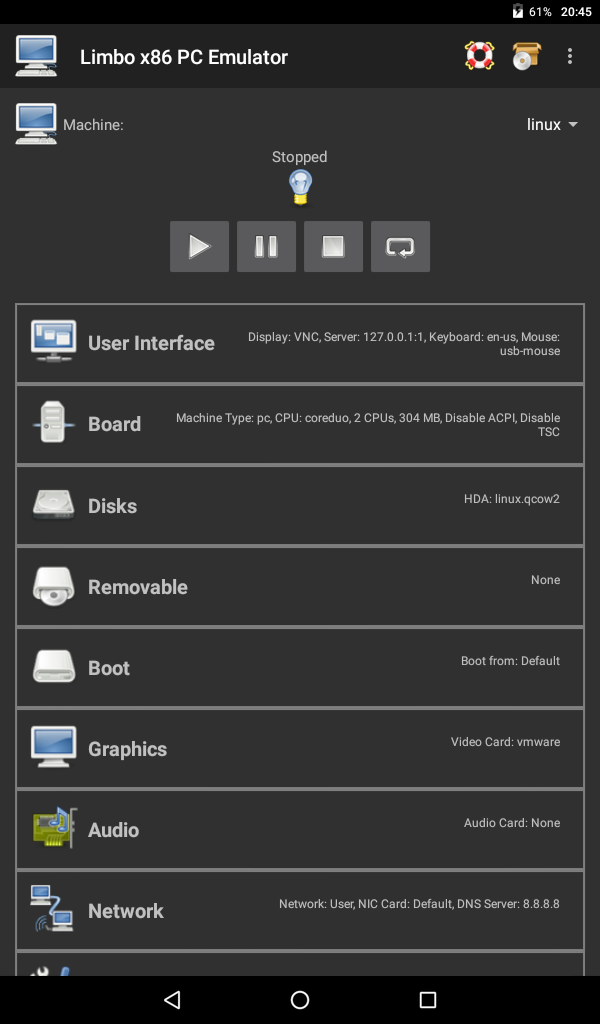Expand the Graphics section

[x=300, y=748]
